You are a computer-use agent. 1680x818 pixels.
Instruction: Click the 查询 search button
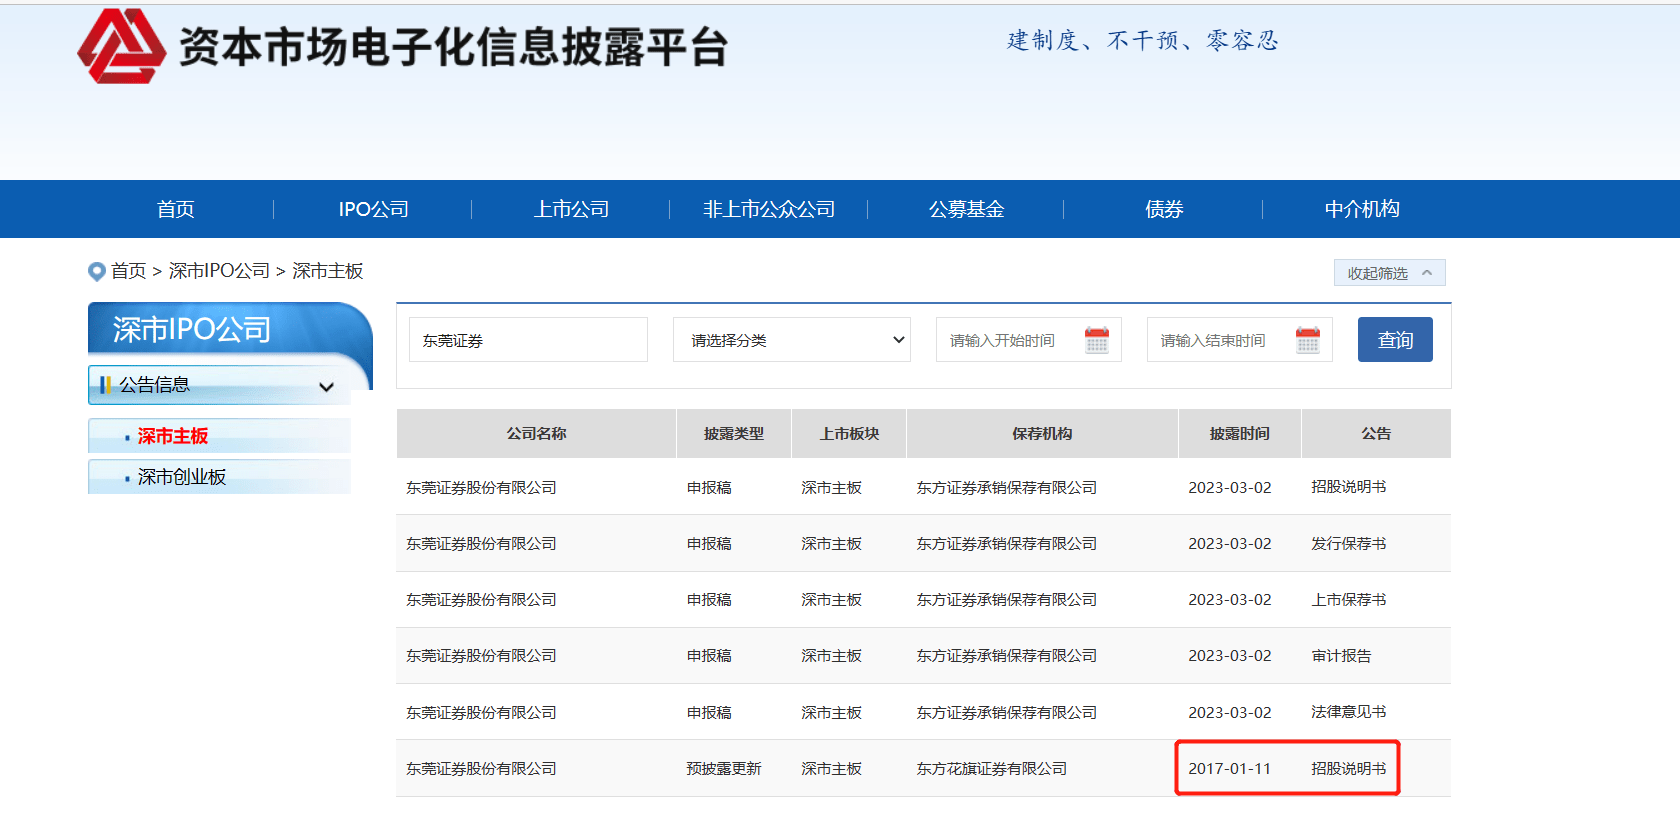tap(1395, 340)
